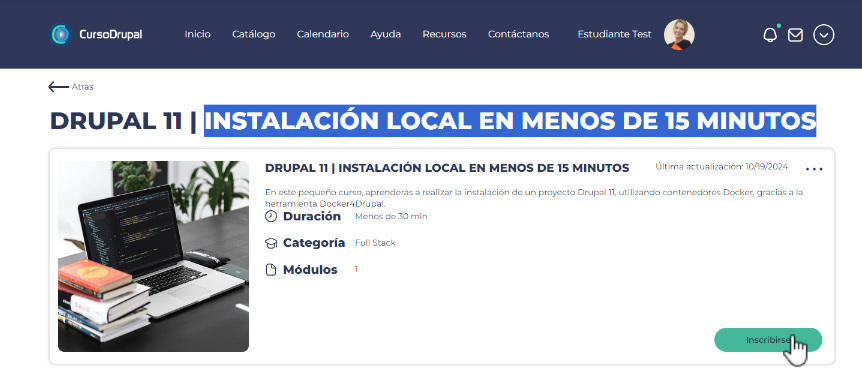Click the Inscribirse button
Viewport: 862px width, 391px height.
pyautogui.click(x=768, y=340)
